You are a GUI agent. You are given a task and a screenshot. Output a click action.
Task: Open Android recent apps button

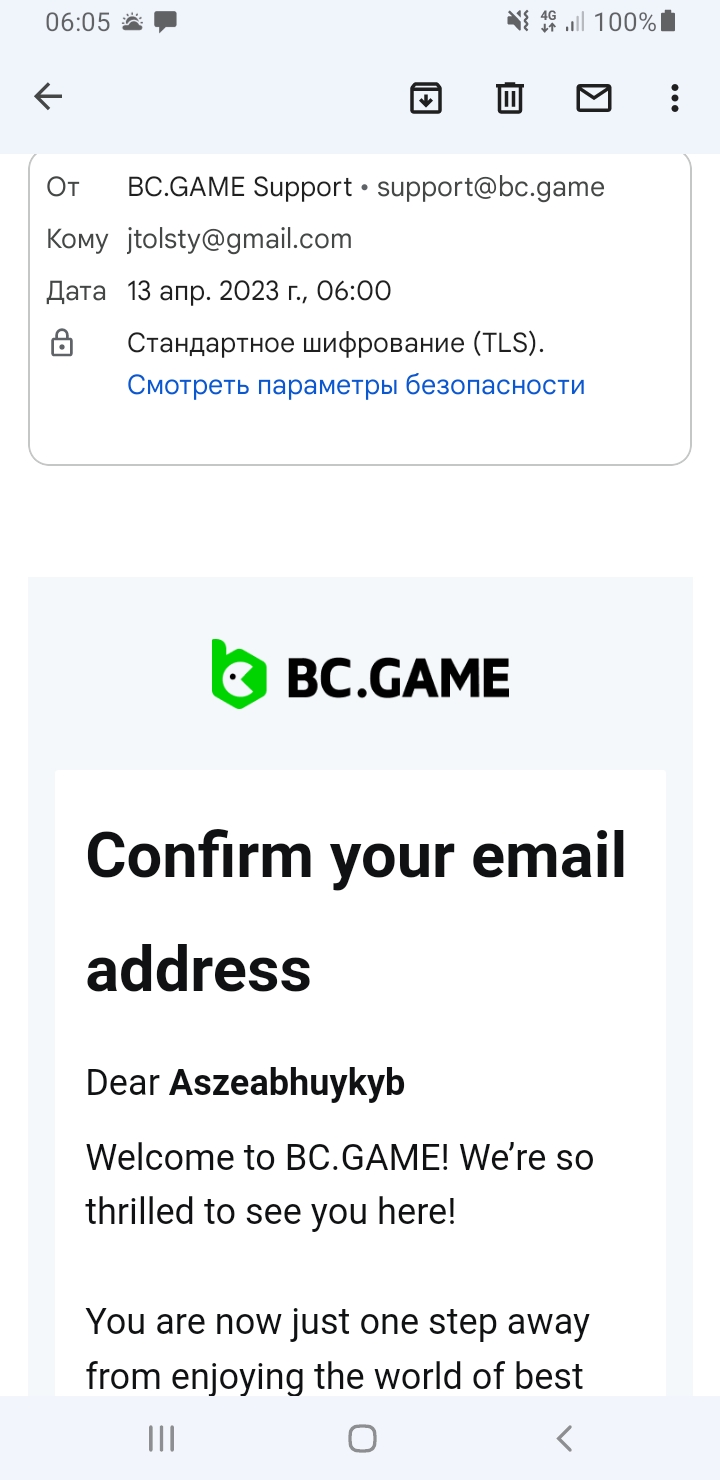tap(161, 1438)
